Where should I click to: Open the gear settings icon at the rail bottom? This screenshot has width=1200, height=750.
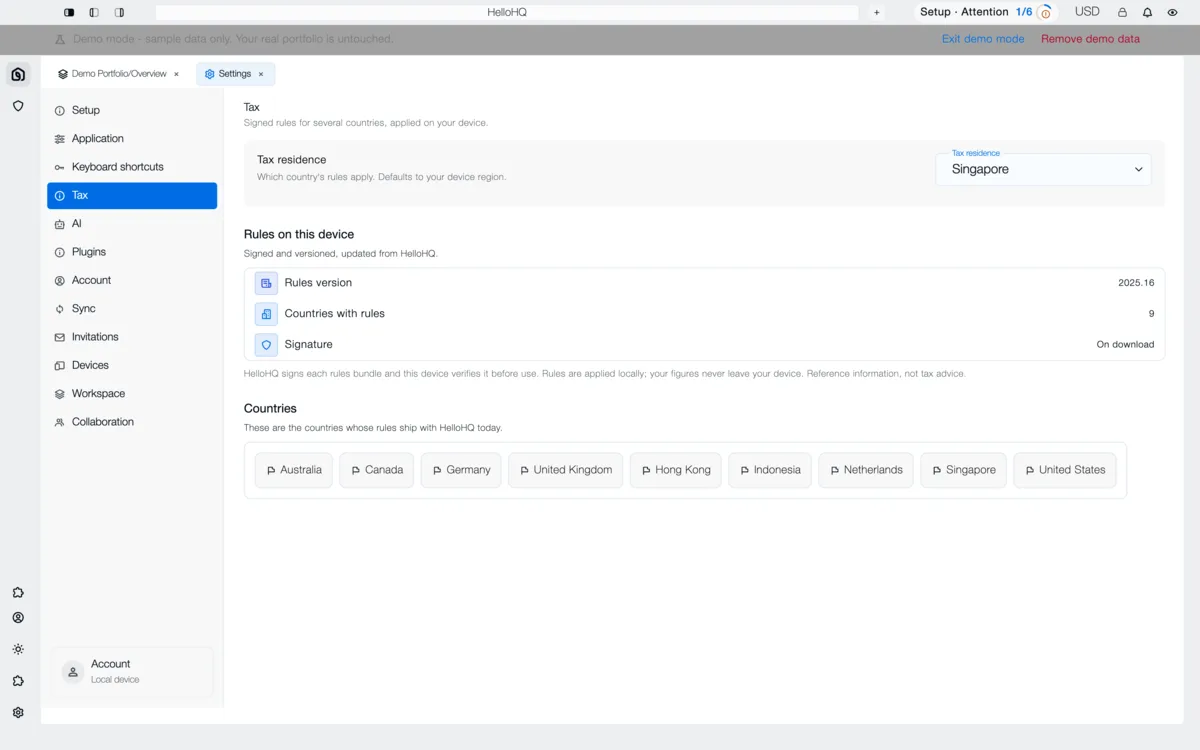coord(18,713)
